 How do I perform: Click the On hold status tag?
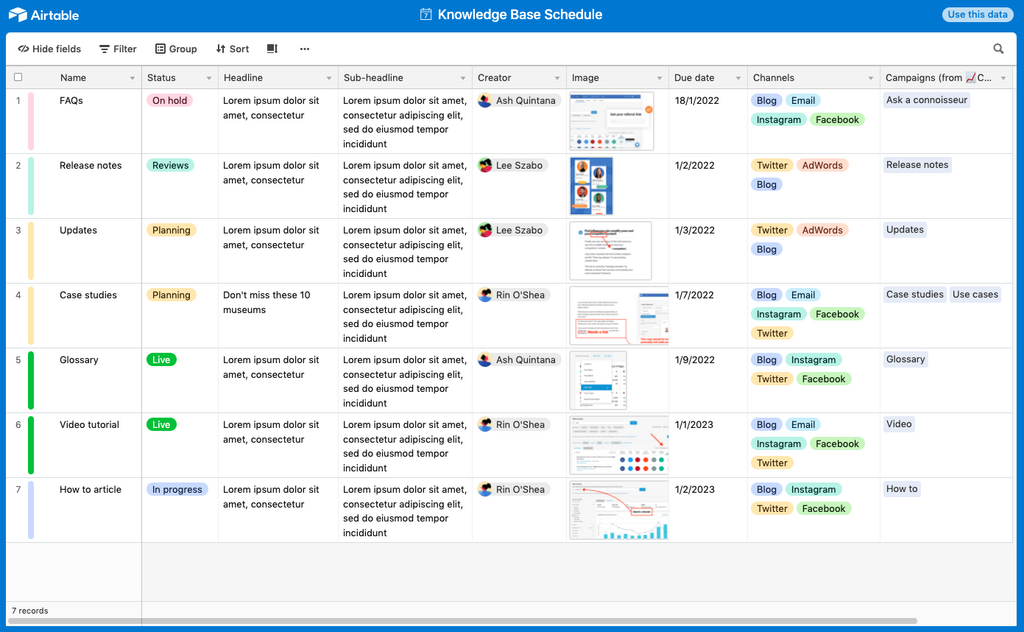coord(169,101)
